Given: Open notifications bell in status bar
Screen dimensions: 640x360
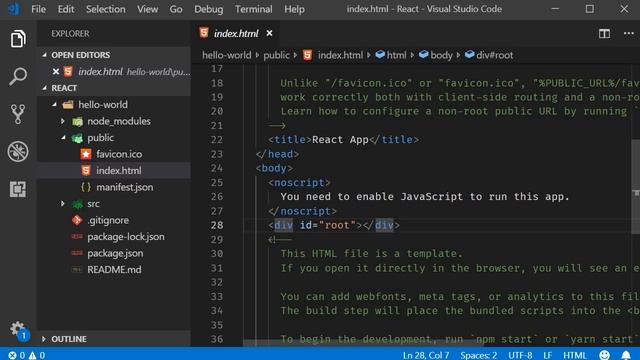Looking at the screenshot, I should point(626,355).
